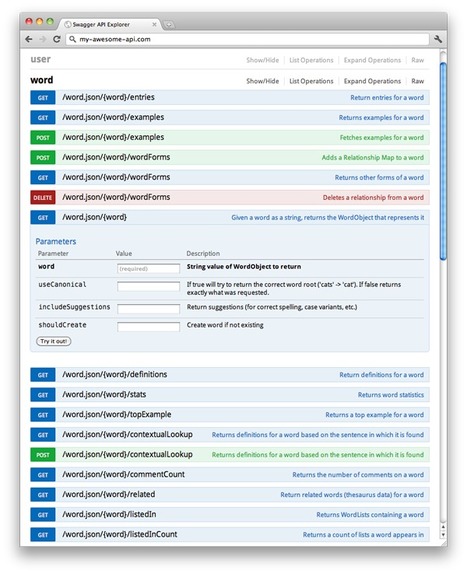Open the /word.json/{word}/commentCount path
This screenshot has height=574, width=467.
tap(123, 474)
